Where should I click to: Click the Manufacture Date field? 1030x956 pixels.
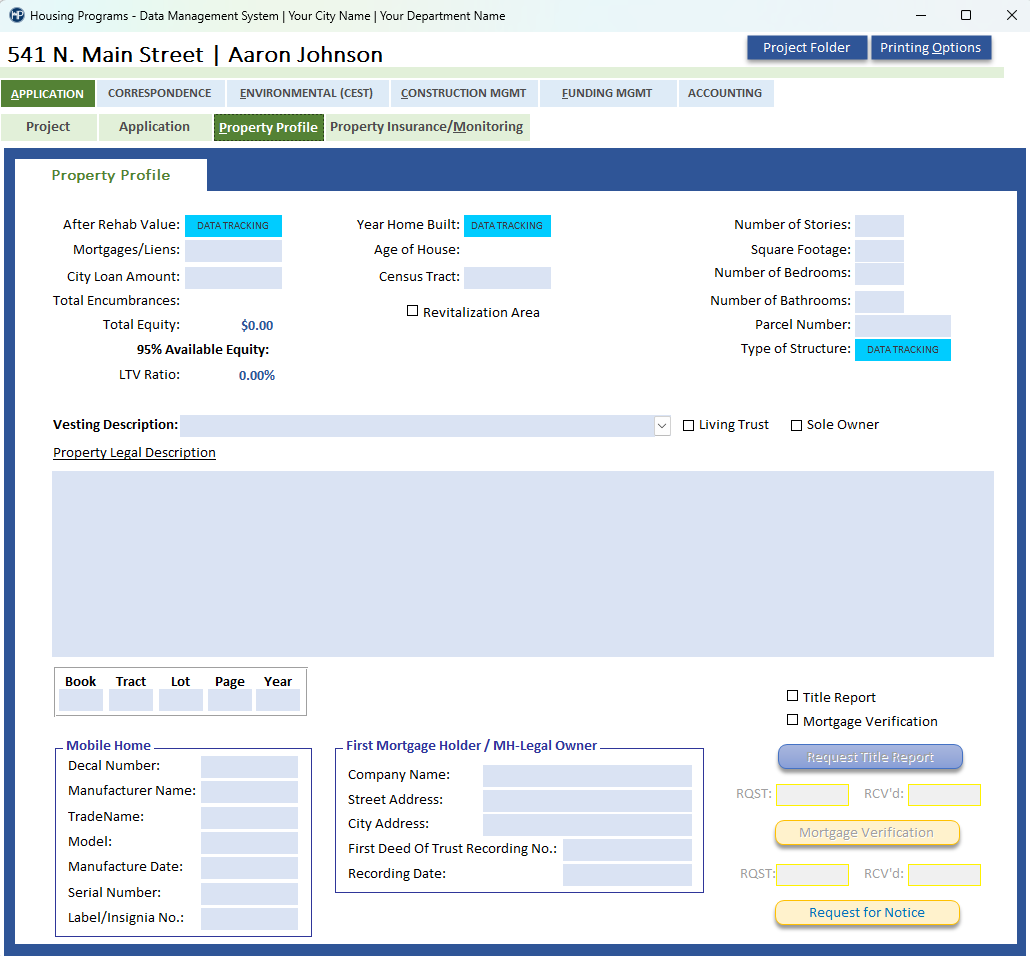click(249, 868)
